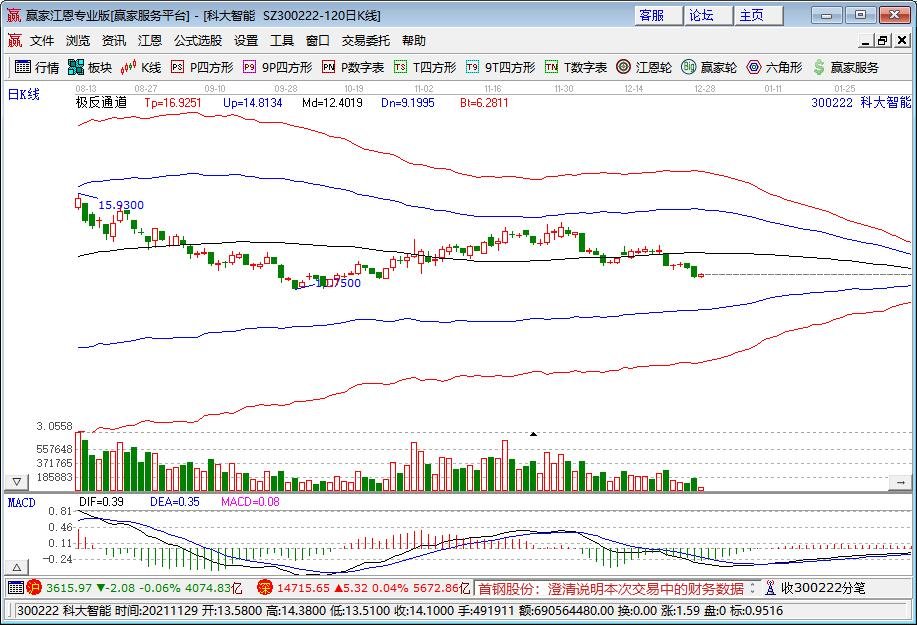Click the Up=14.8134 value

[x=253, y=103]
